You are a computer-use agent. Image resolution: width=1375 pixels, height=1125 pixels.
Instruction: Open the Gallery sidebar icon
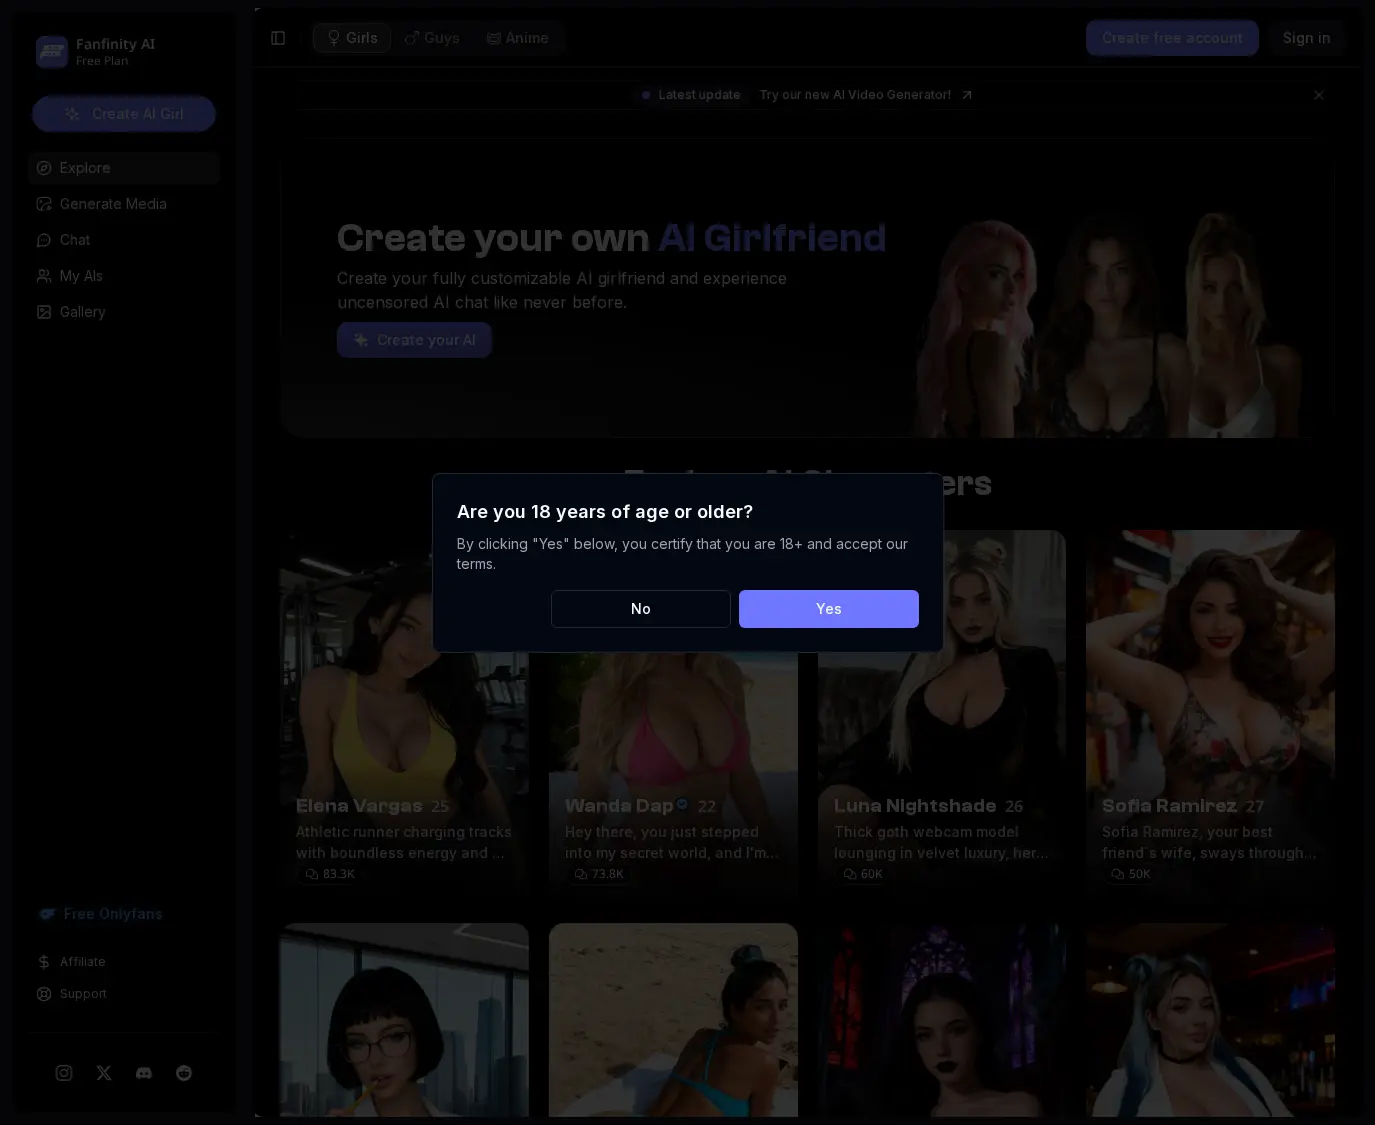click(43, 312)
